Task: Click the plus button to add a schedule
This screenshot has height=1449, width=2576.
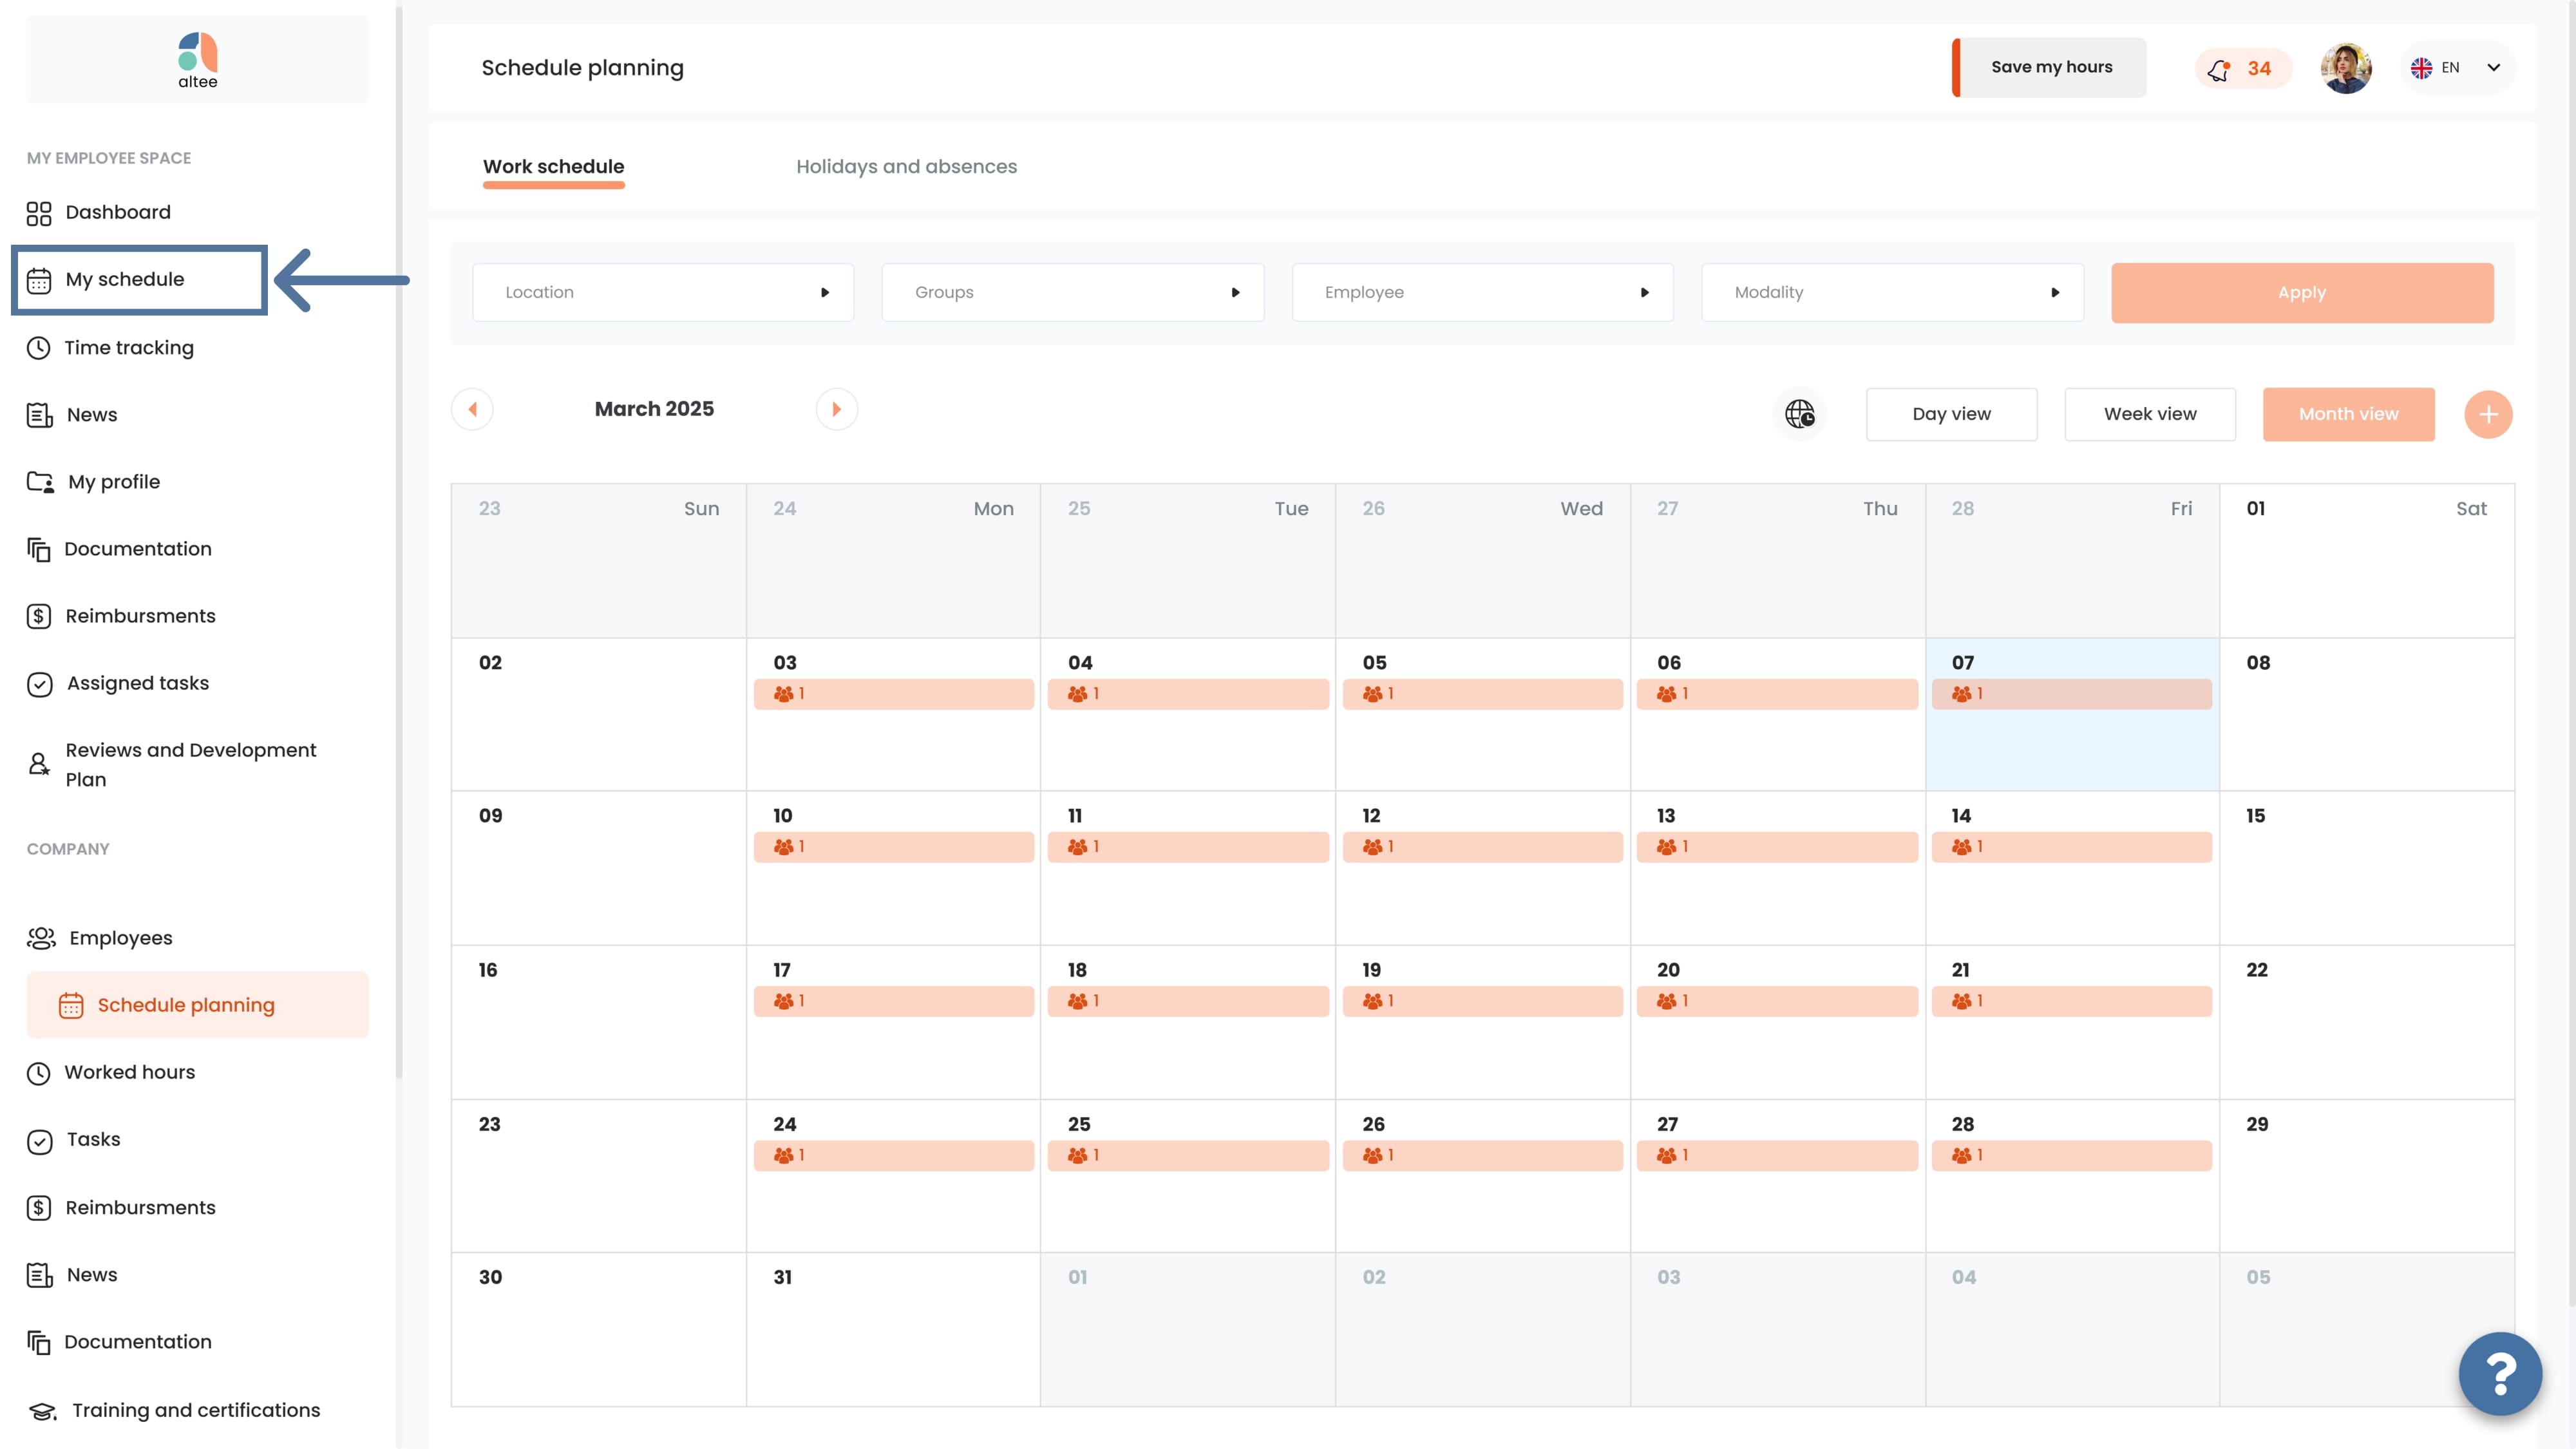Action: point(2488,414)
